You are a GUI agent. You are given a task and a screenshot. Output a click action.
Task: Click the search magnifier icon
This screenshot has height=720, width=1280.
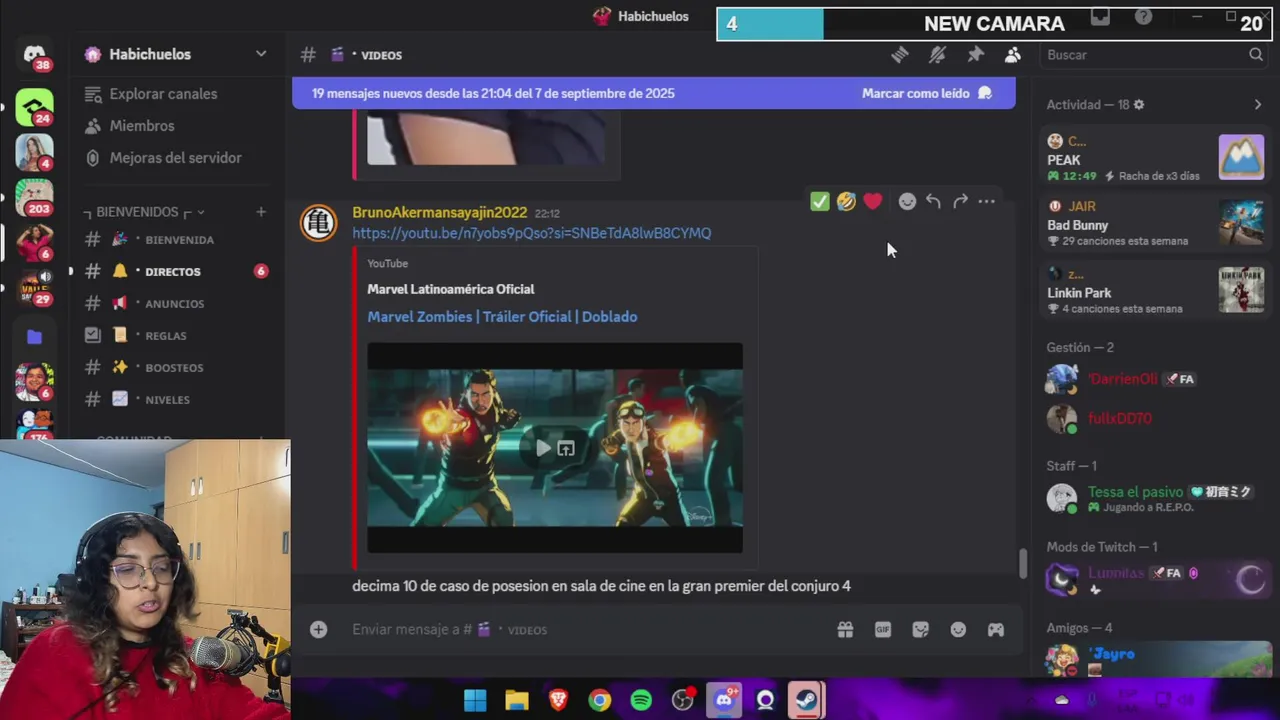[x=1256, y=55]
